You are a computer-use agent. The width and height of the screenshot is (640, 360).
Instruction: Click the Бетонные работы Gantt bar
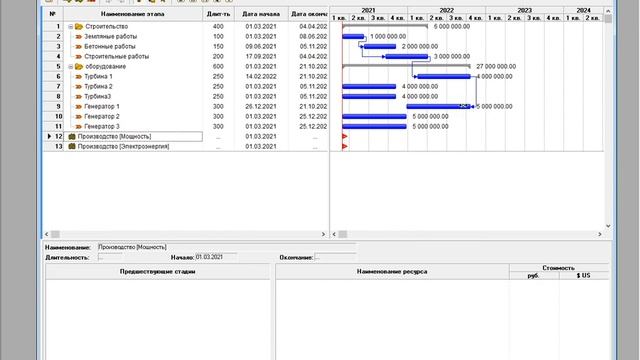380,47
